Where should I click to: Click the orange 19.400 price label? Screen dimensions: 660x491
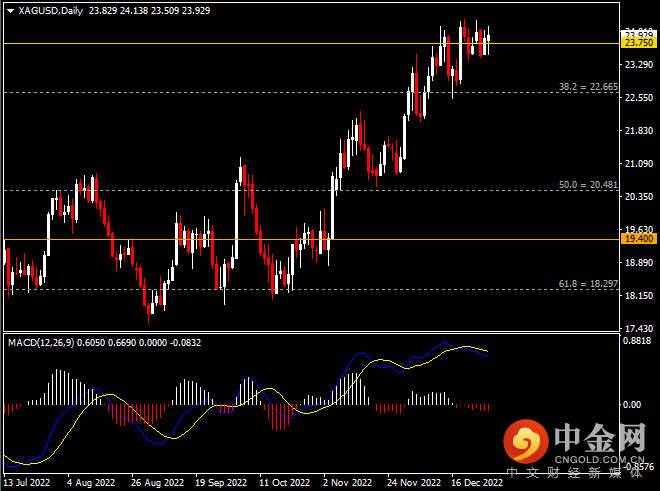coord(638,239)
